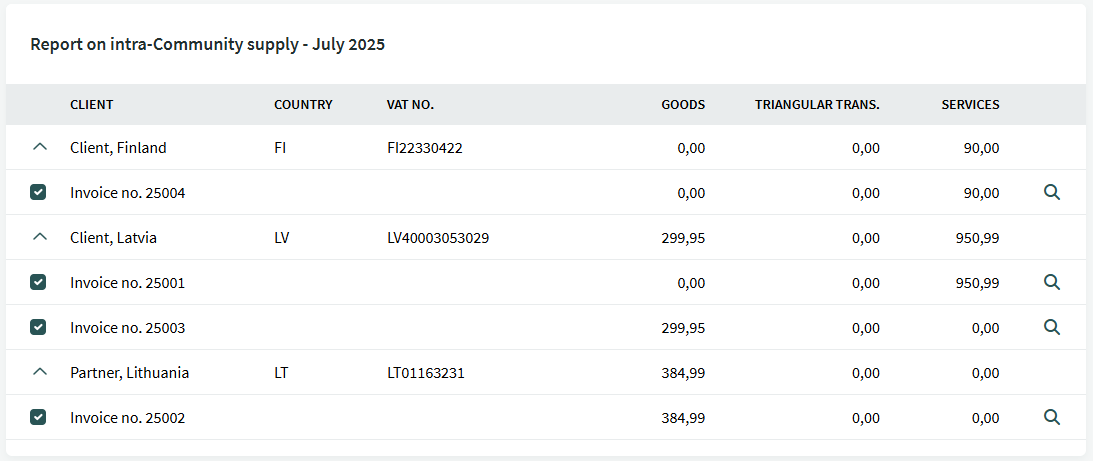Click the CLIENT column header
The height and width of the screenshot is (461, 1093).
[x=92, y=105]
